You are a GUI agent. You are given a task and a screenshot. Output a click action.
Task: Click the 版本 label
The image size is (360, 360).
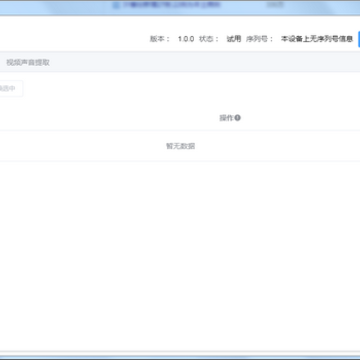point(159,39)
